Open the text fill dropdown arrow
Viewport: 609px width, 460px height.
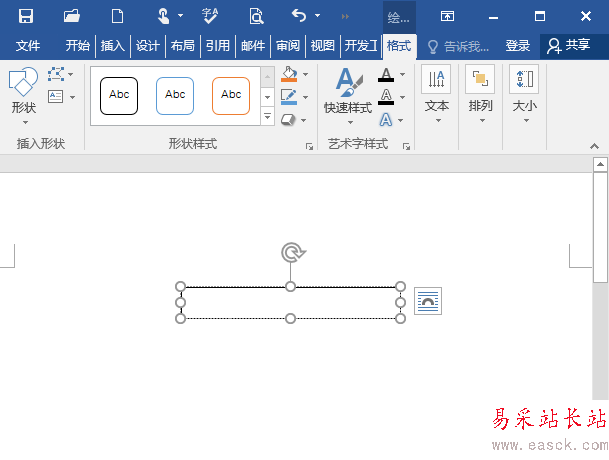pyautogui.click(x=403, y=74)
